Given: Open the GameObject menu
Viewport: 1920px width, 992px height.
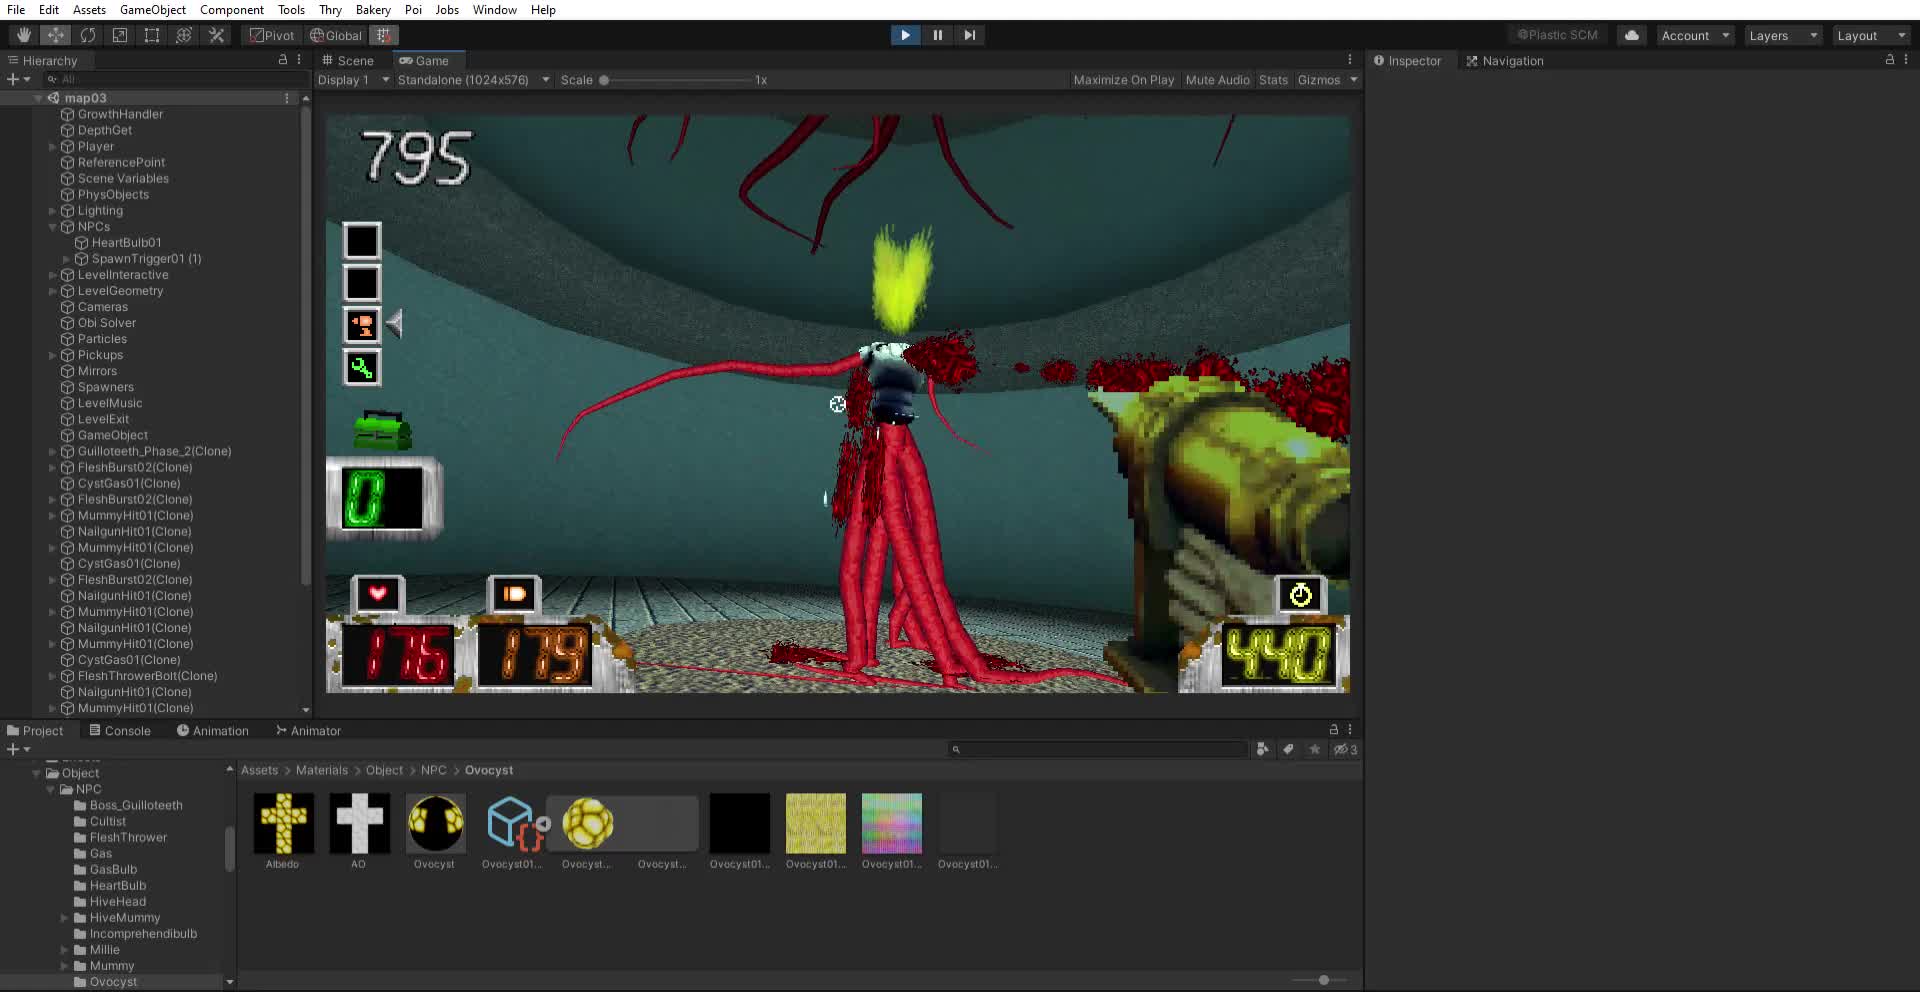Looking at the screenshot, I should pyautogui.click(x=153, y=10).
